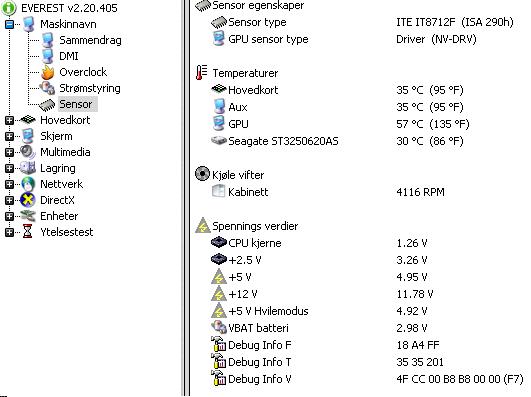Click the Ytelsestest hourglass icon
531x397 pixels.
click(28, 232)
